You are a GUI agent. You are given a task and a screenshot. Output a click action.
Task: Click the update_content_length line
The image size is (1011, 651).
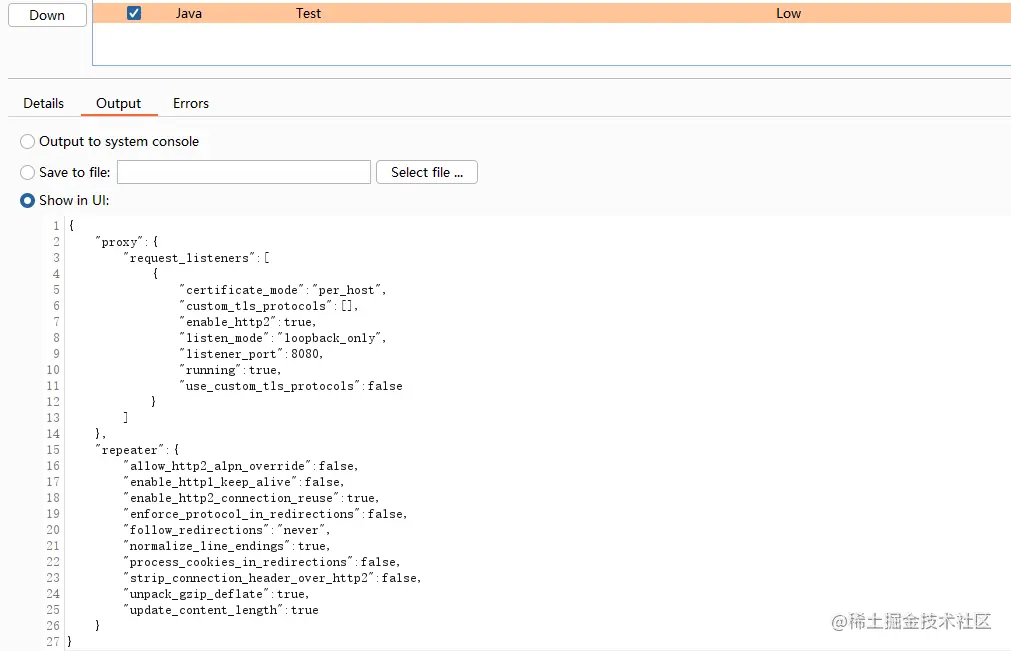click(x=221, y=610)
